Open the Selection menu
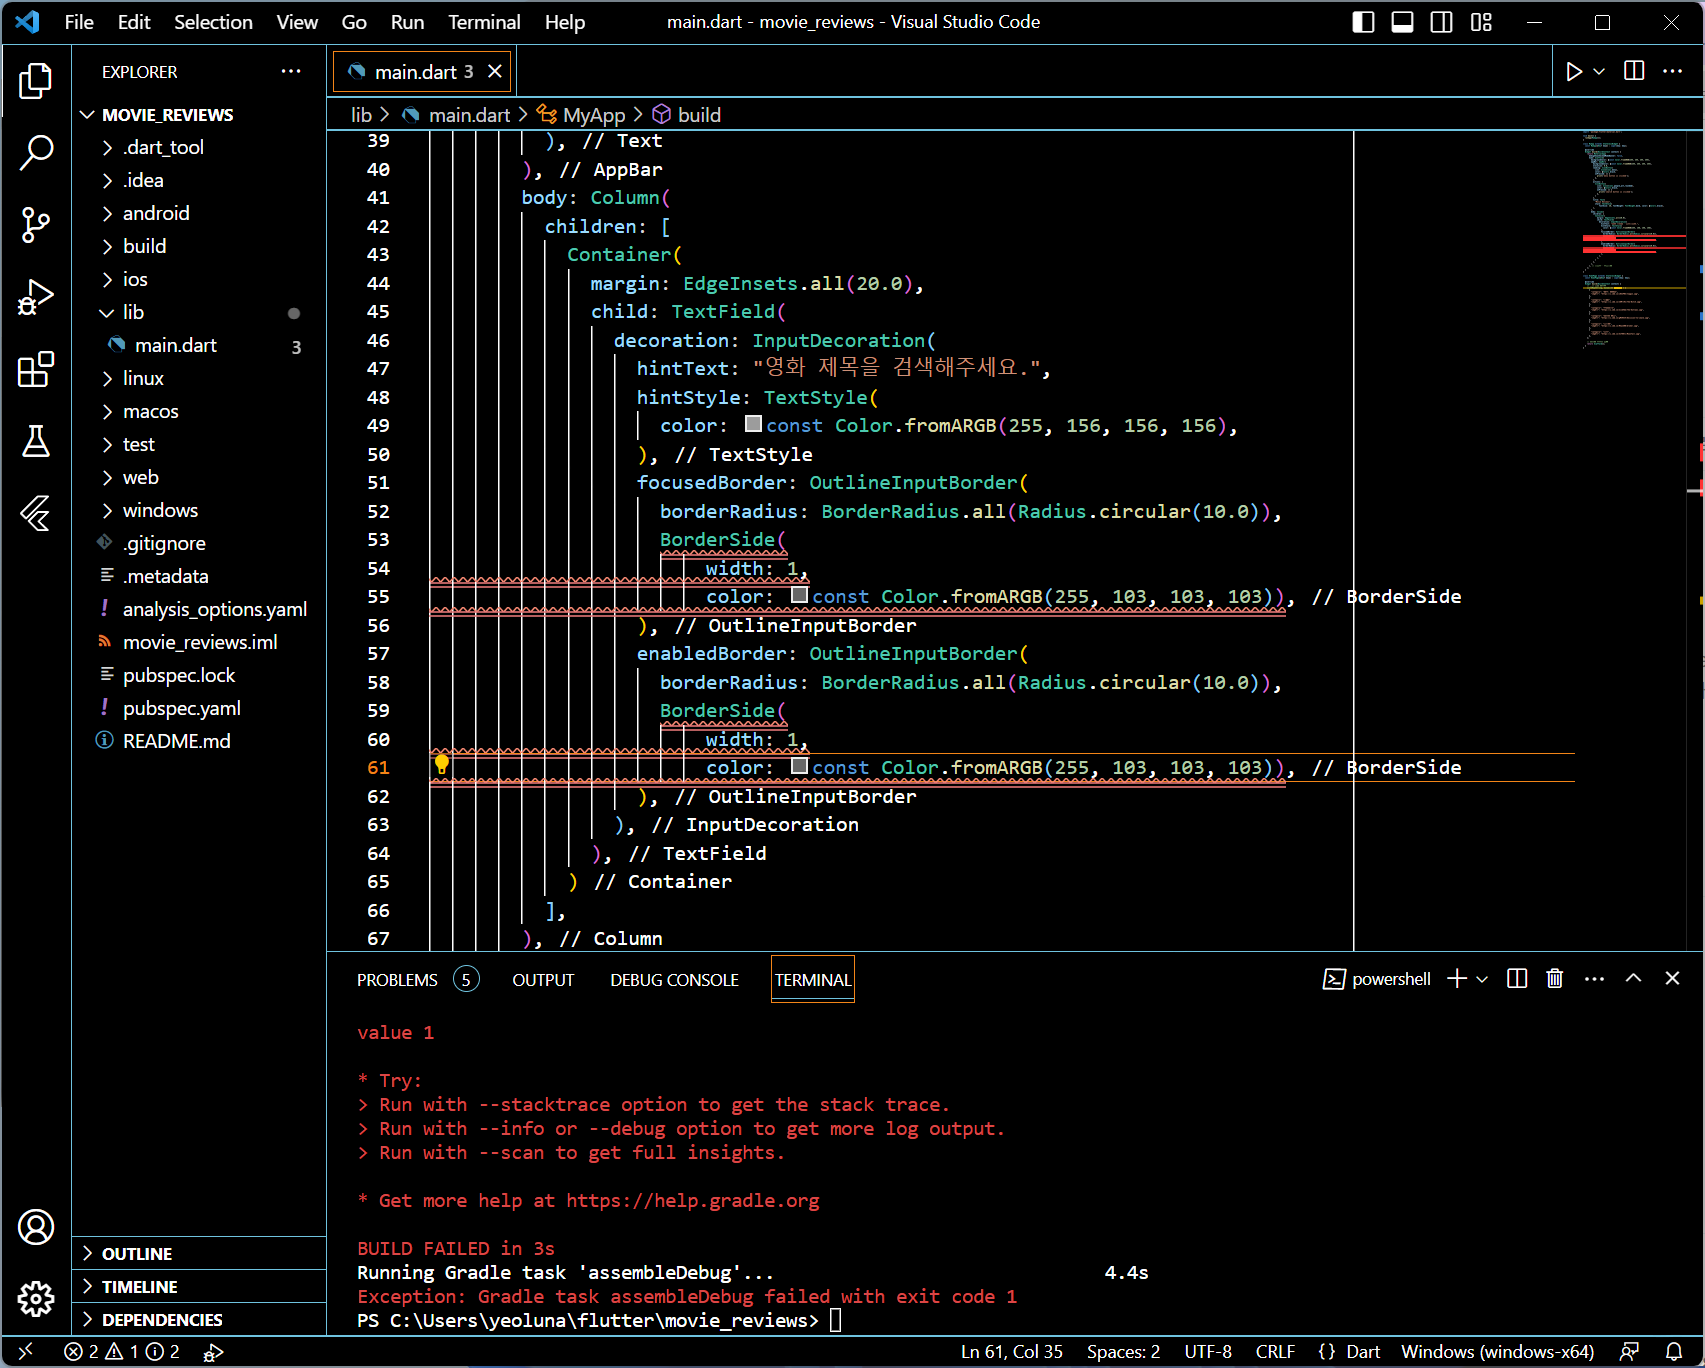 point(213,22)
